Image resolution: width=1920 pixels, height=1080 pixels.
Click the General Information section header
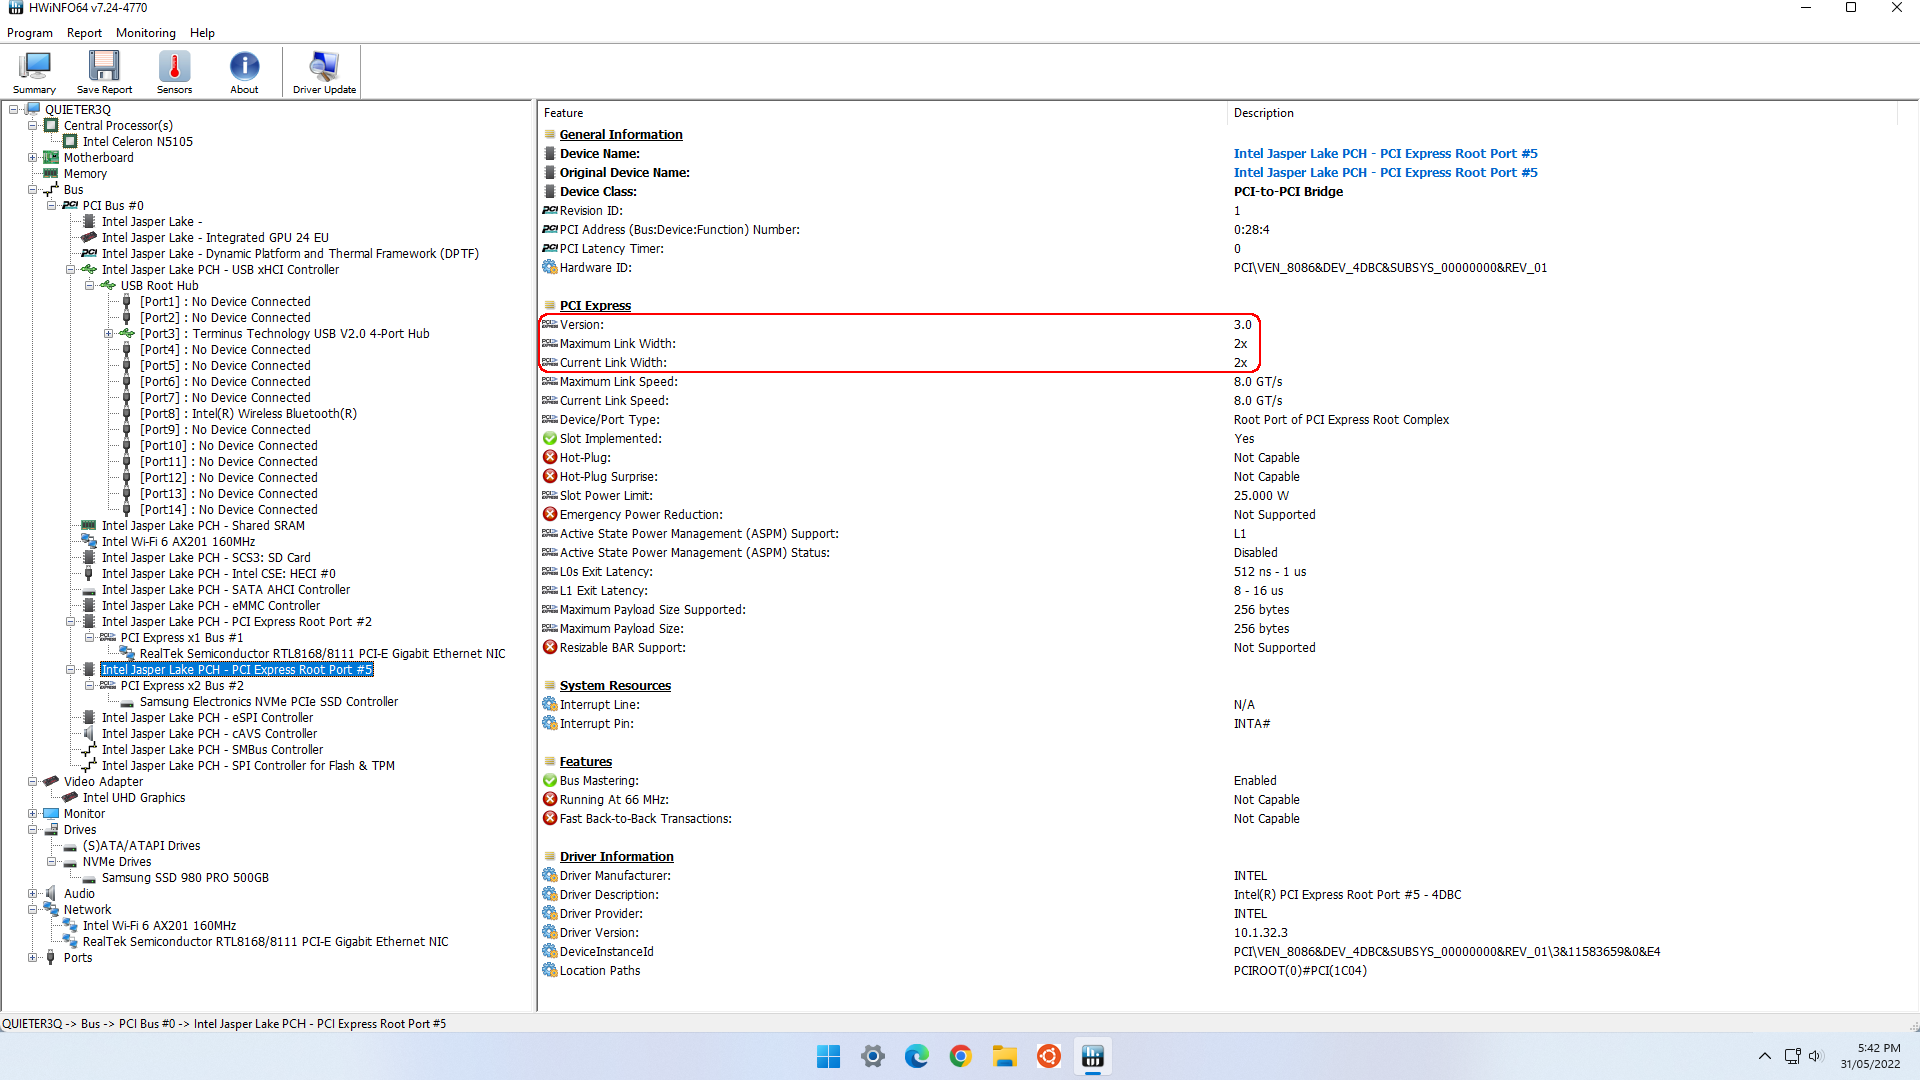[621, 135]
